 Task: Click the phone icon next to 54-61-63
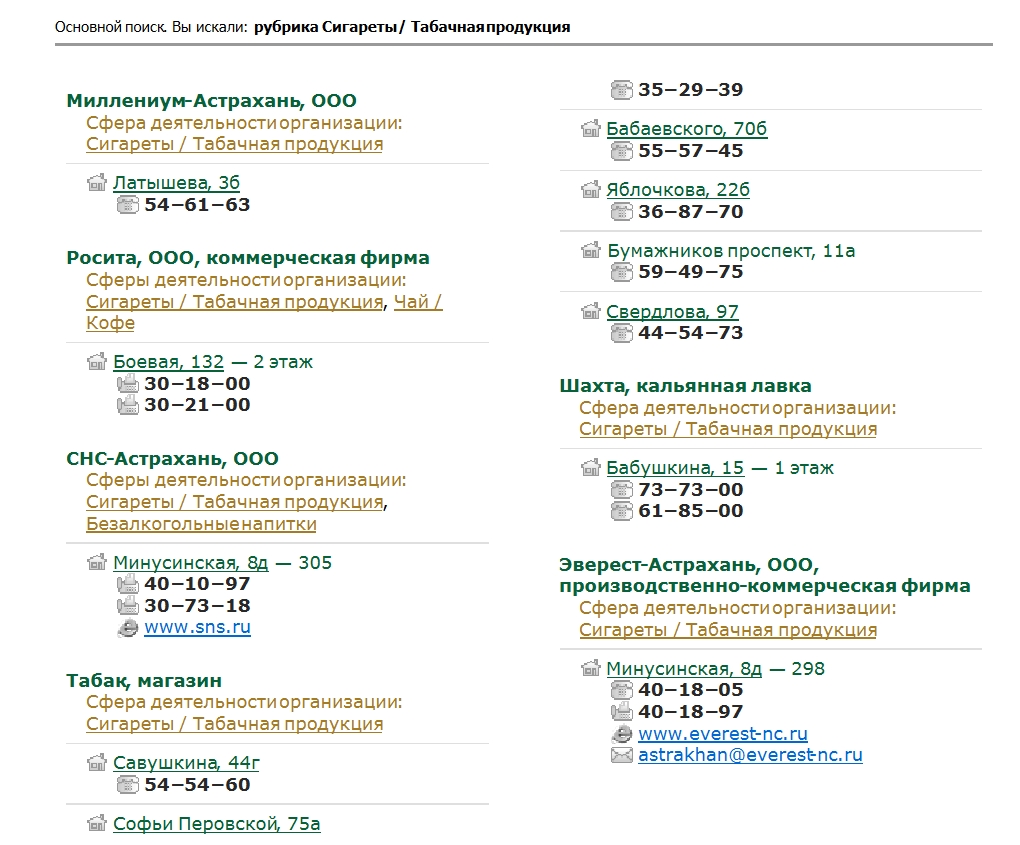coord(128,205)
